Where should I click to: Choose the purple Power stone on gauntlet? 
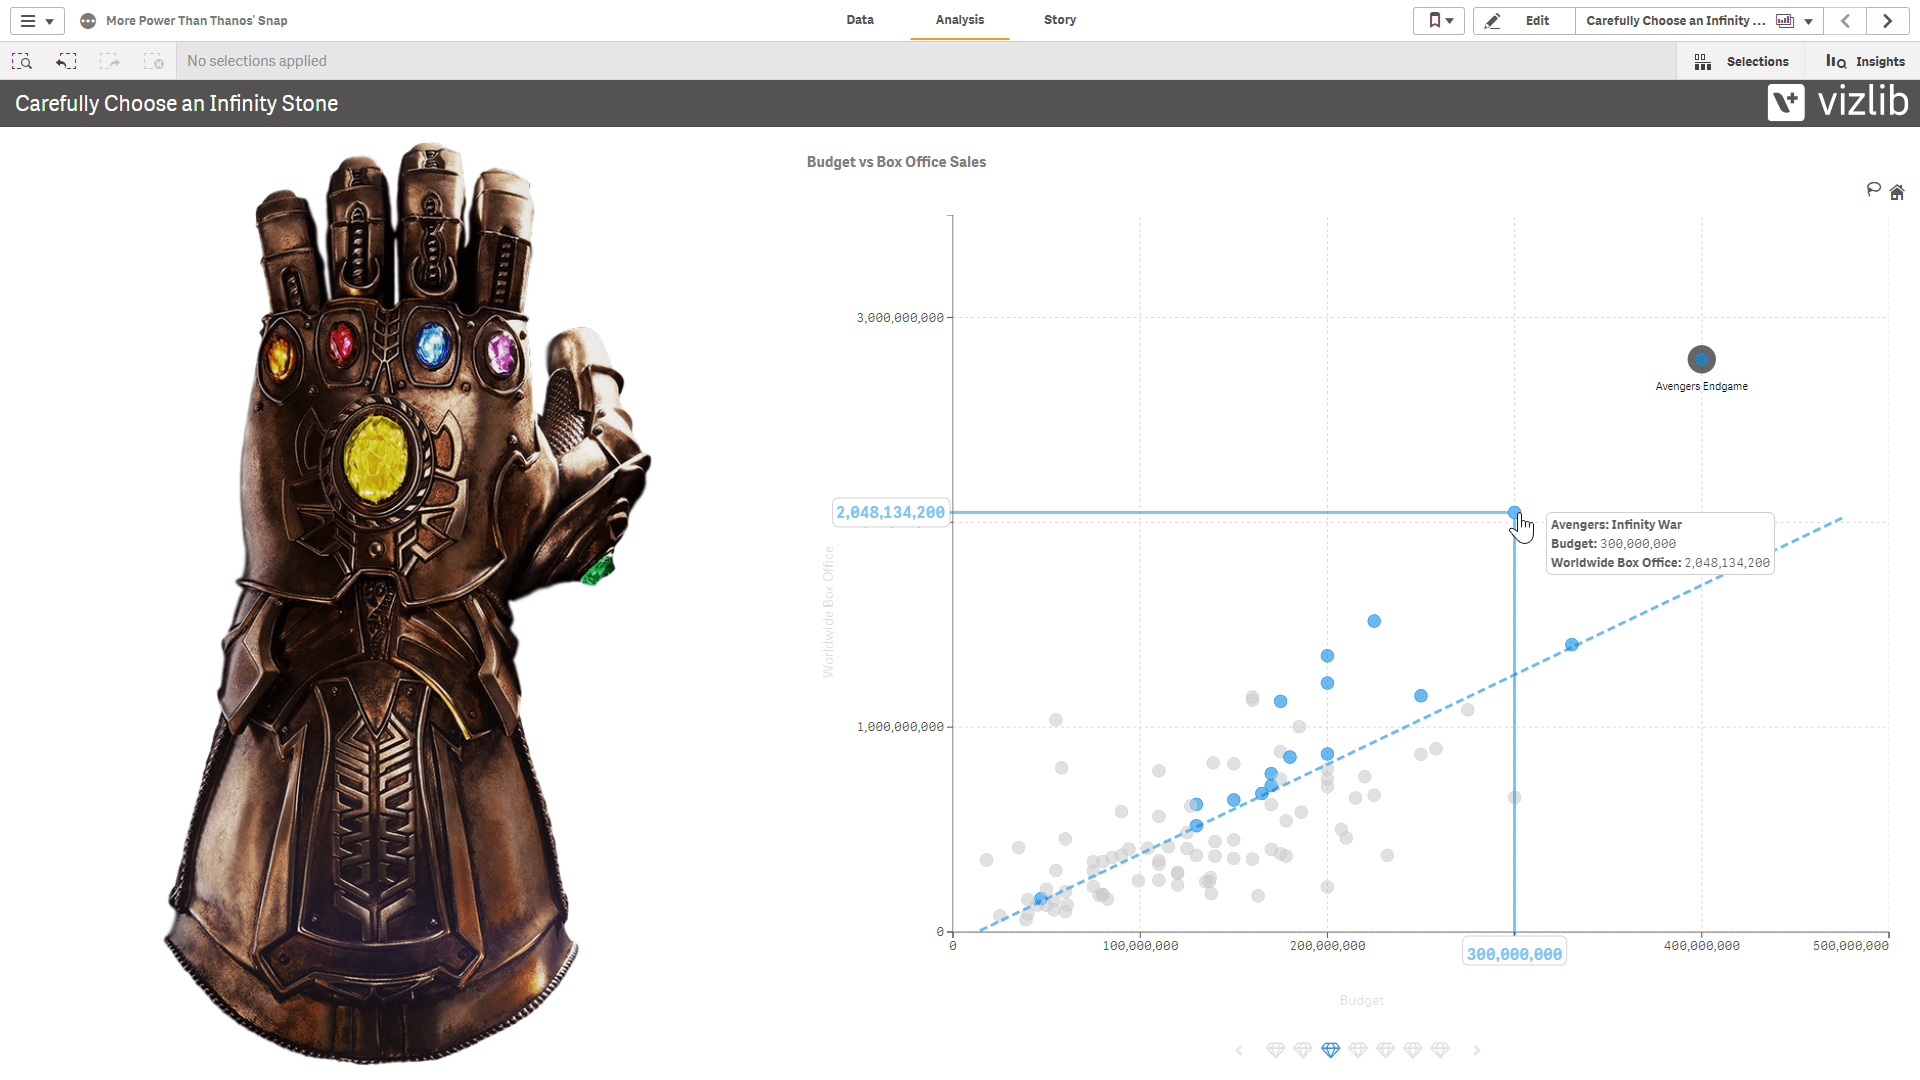point(500,352)
